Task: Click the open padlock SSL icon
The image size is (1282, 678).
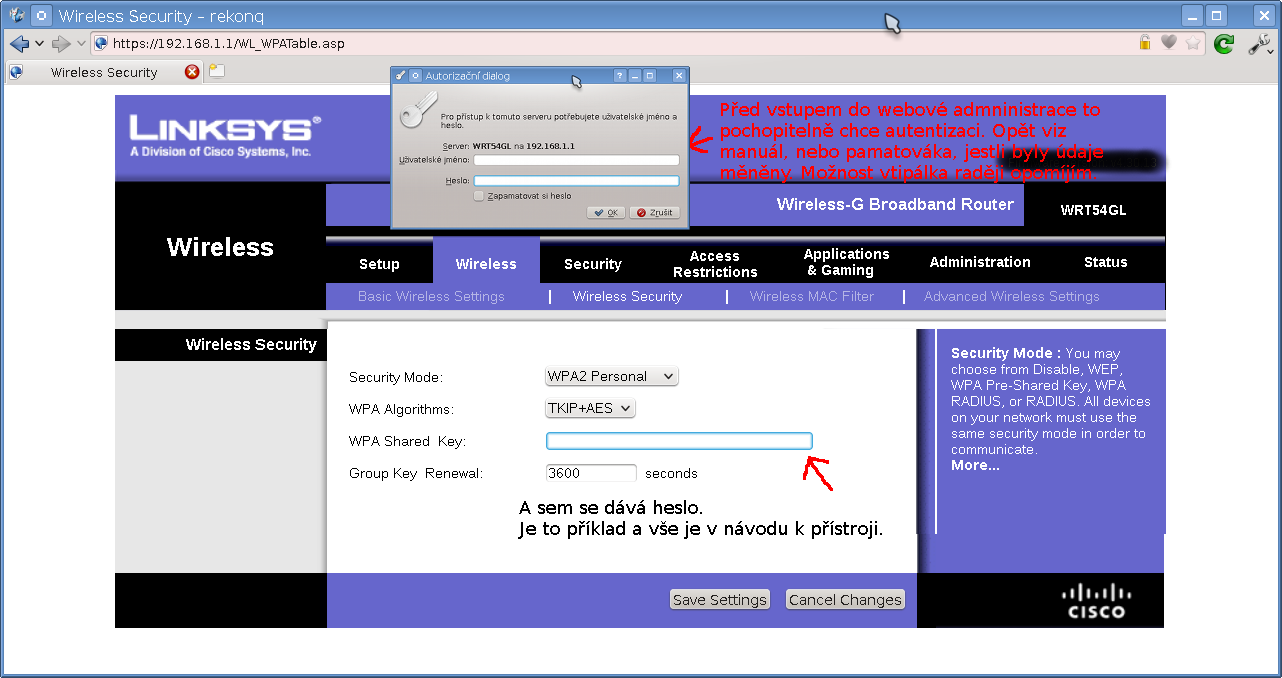Action: point(1146,43)
